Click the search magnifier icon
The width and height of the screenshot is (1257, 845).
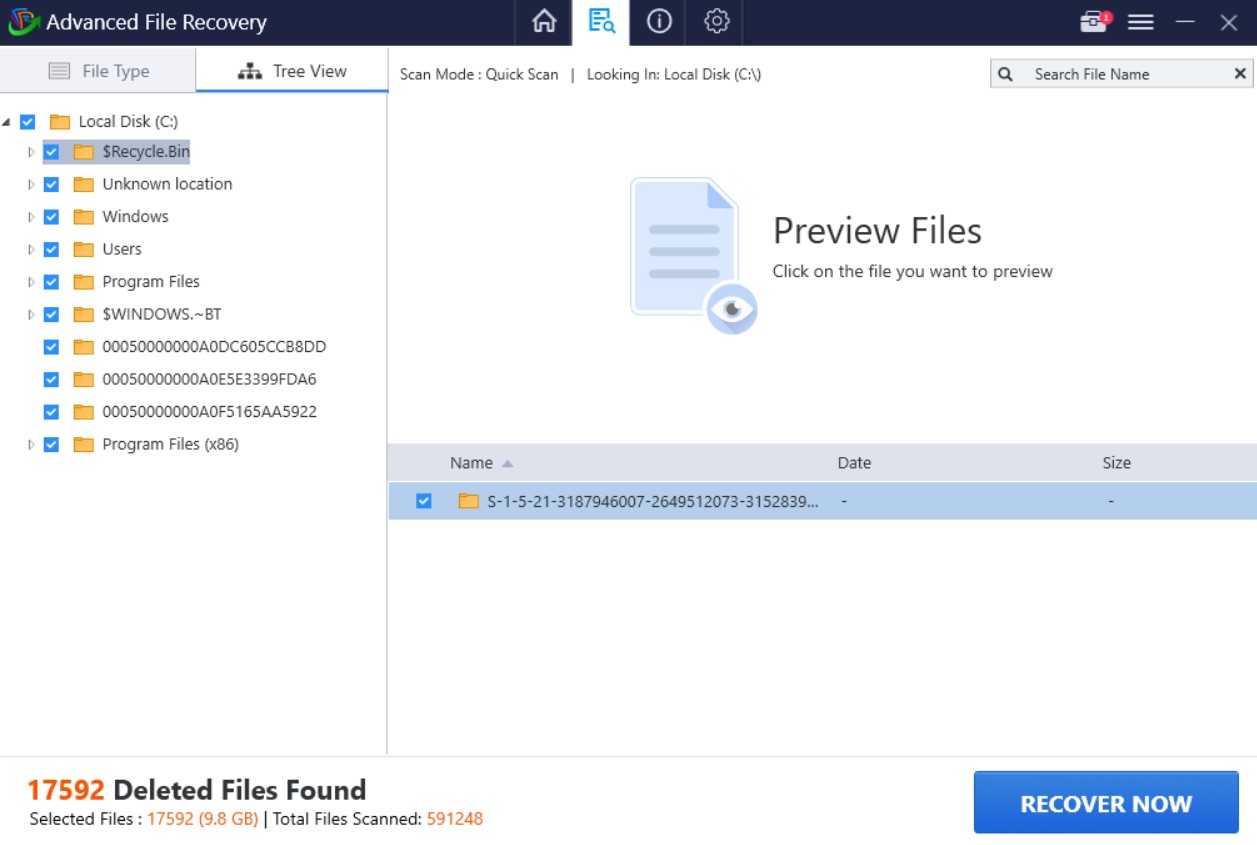point(1006,74)
